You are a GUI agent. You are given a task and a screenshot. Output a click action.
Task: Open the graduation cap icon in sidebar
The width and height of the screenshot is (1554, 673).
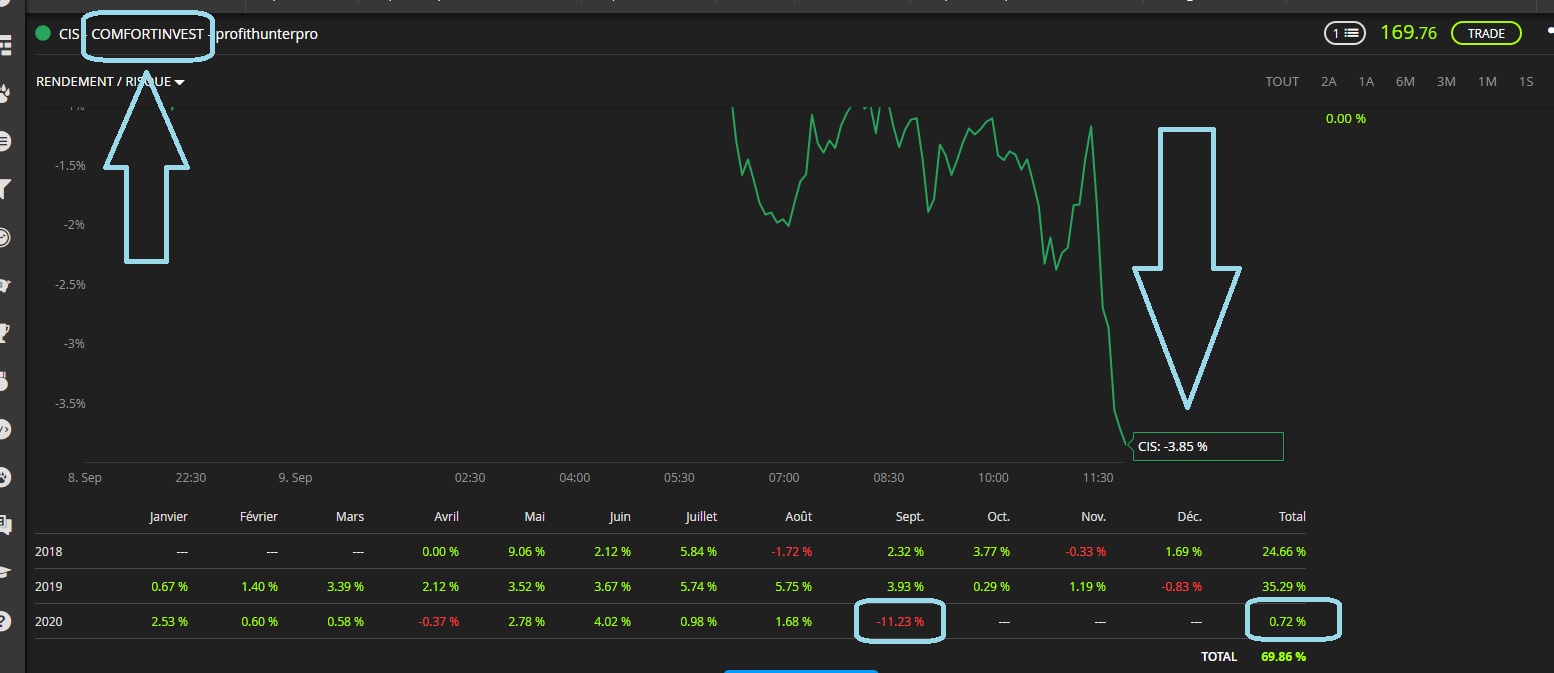(5, 572)
